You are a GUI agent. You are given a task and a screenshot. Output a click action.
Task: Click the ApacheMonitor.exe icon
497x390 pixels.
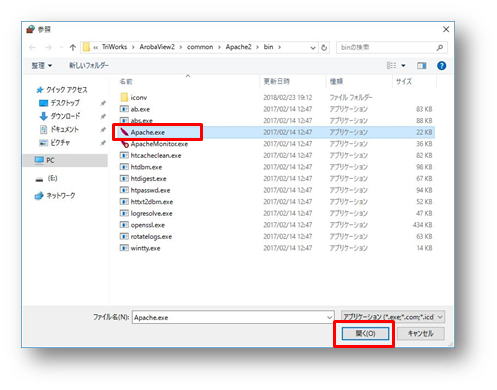click(124, 144)
